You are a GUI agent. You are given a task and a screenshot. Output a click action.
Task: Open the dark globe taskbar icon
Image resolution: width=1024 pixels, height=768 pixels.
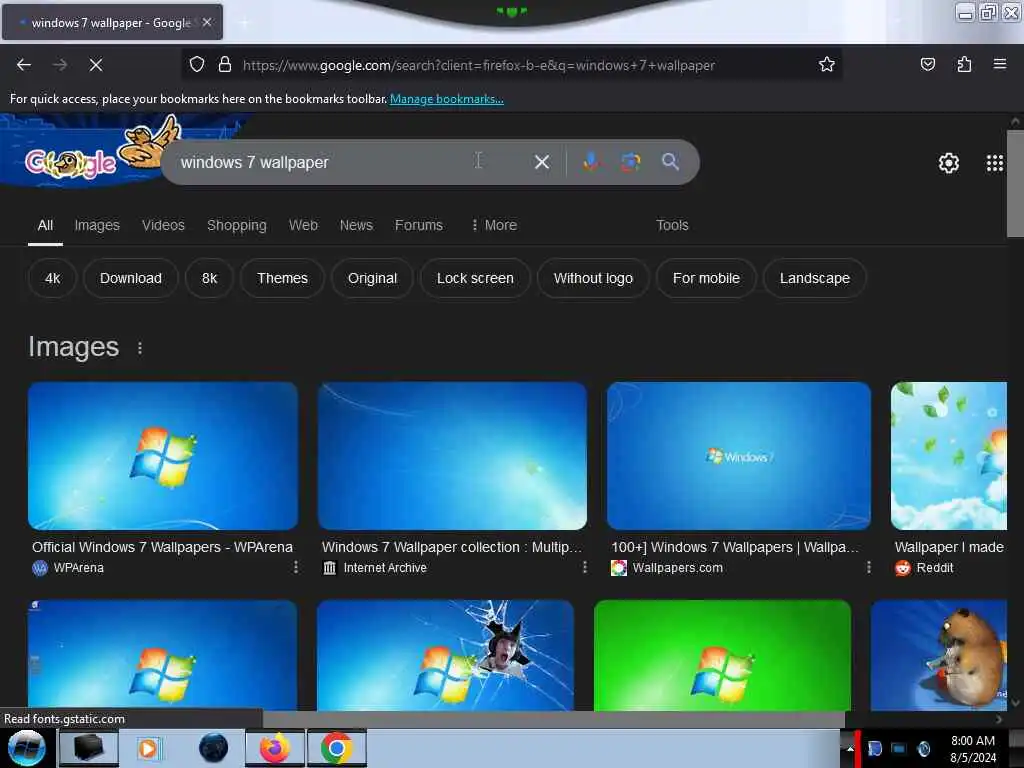tap(213, 748)
